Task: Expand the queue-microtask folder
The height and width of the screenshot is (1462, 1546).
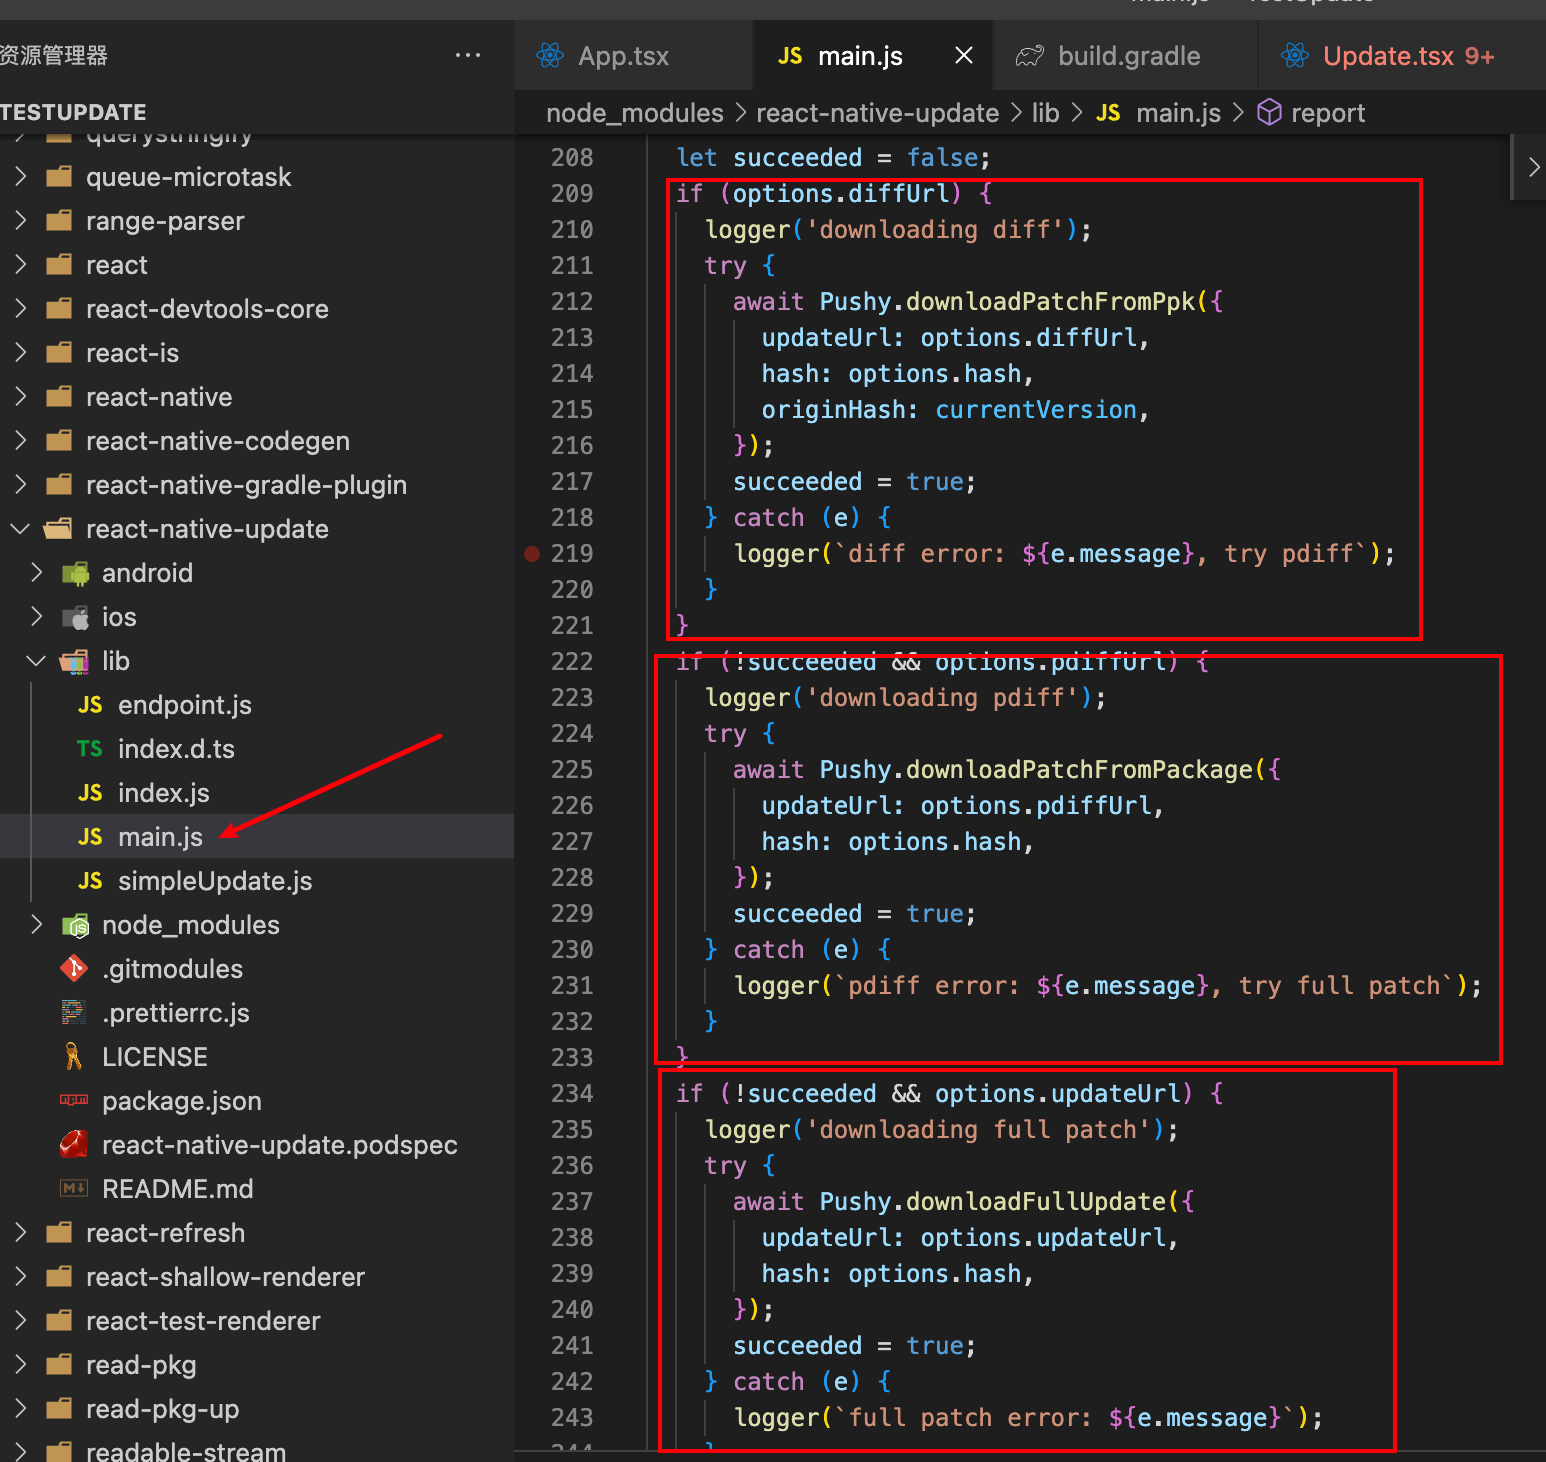Action: coord(21,177)
